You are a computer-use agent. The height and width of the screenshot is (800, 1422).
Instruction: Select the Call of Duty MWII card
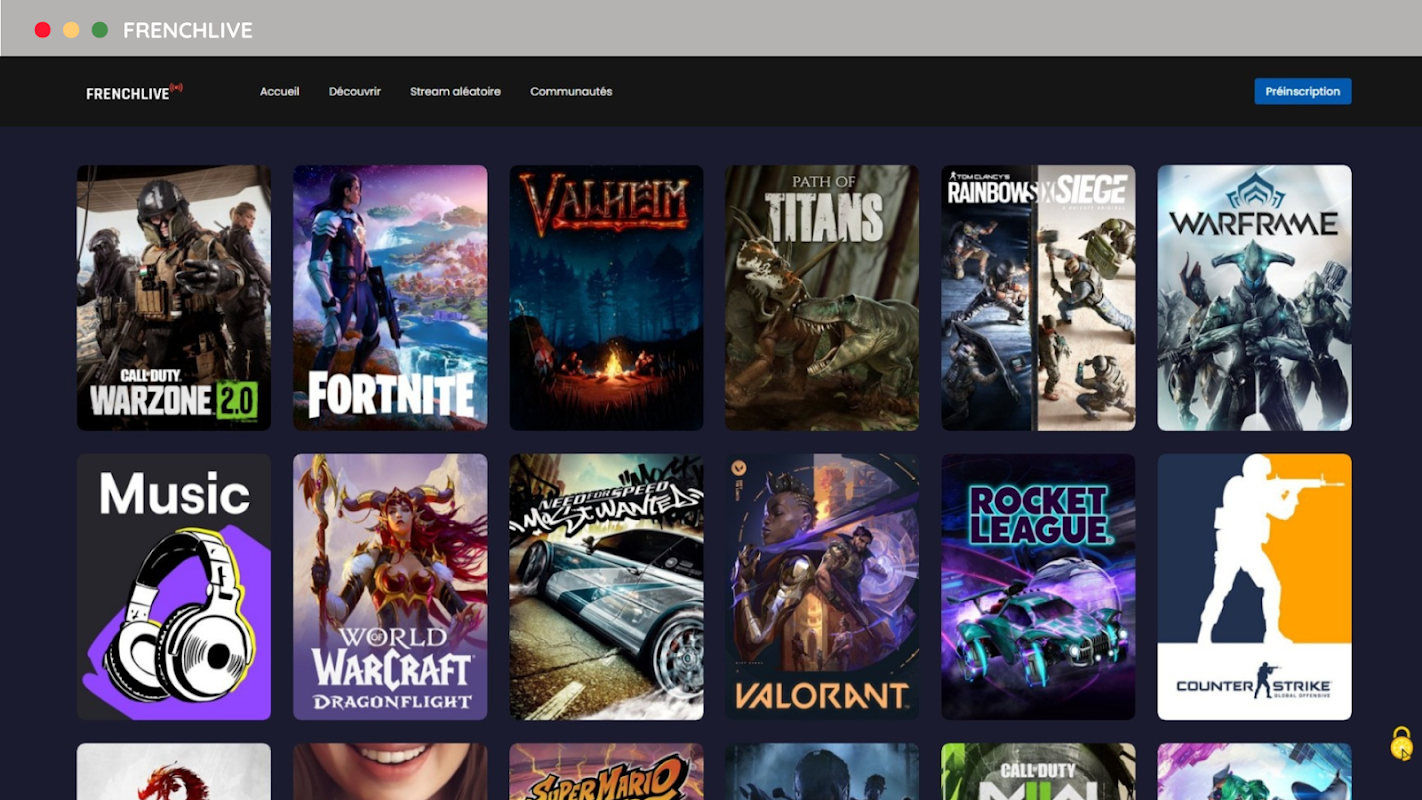coord(1038,772)
